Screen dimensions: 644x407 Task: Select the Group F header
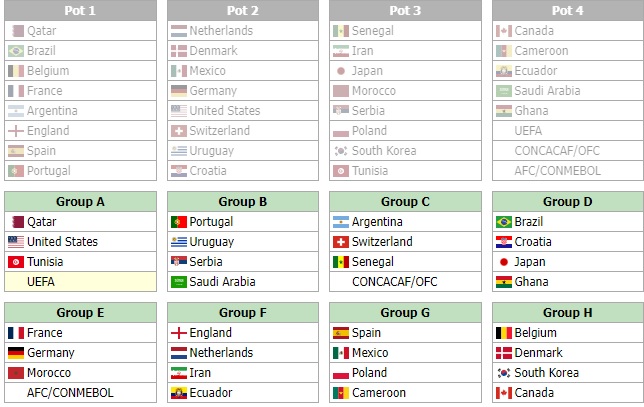(243, 313)
